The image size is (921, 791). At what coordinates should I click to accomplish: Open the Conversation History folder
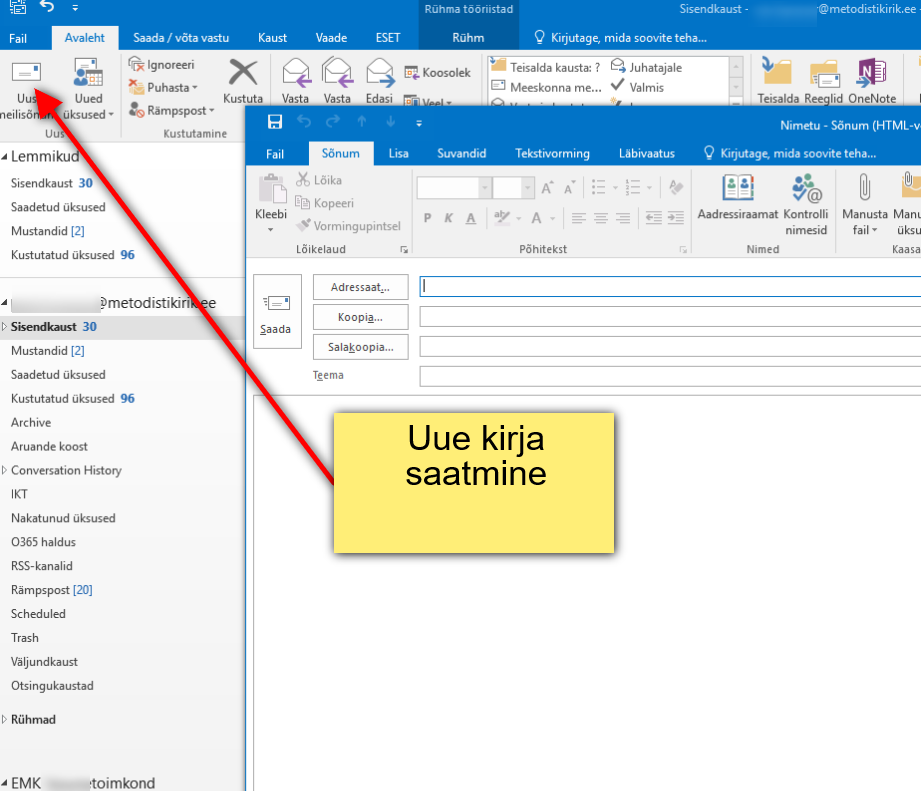(x=66, y=470)
